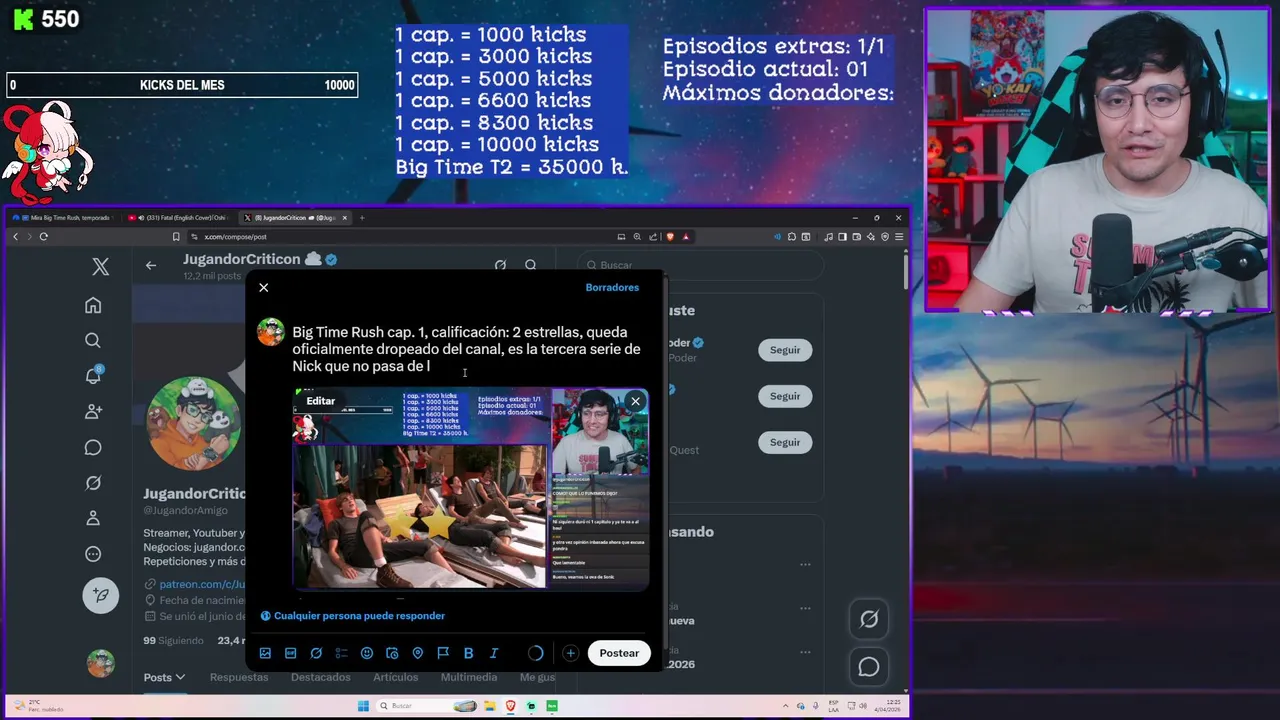
Task: Open Borradores drafts list
Action: (612, 288)
